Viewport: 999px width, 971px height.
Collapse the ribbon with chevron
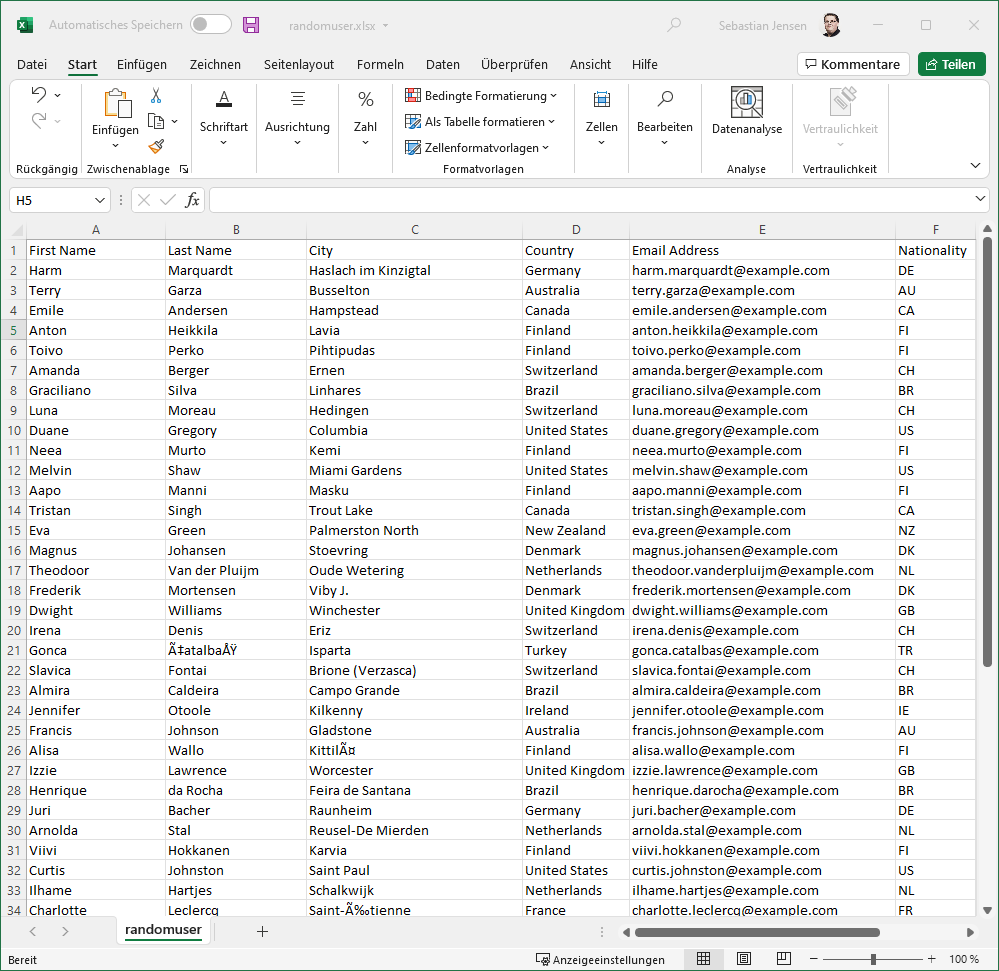click(975, 165)
